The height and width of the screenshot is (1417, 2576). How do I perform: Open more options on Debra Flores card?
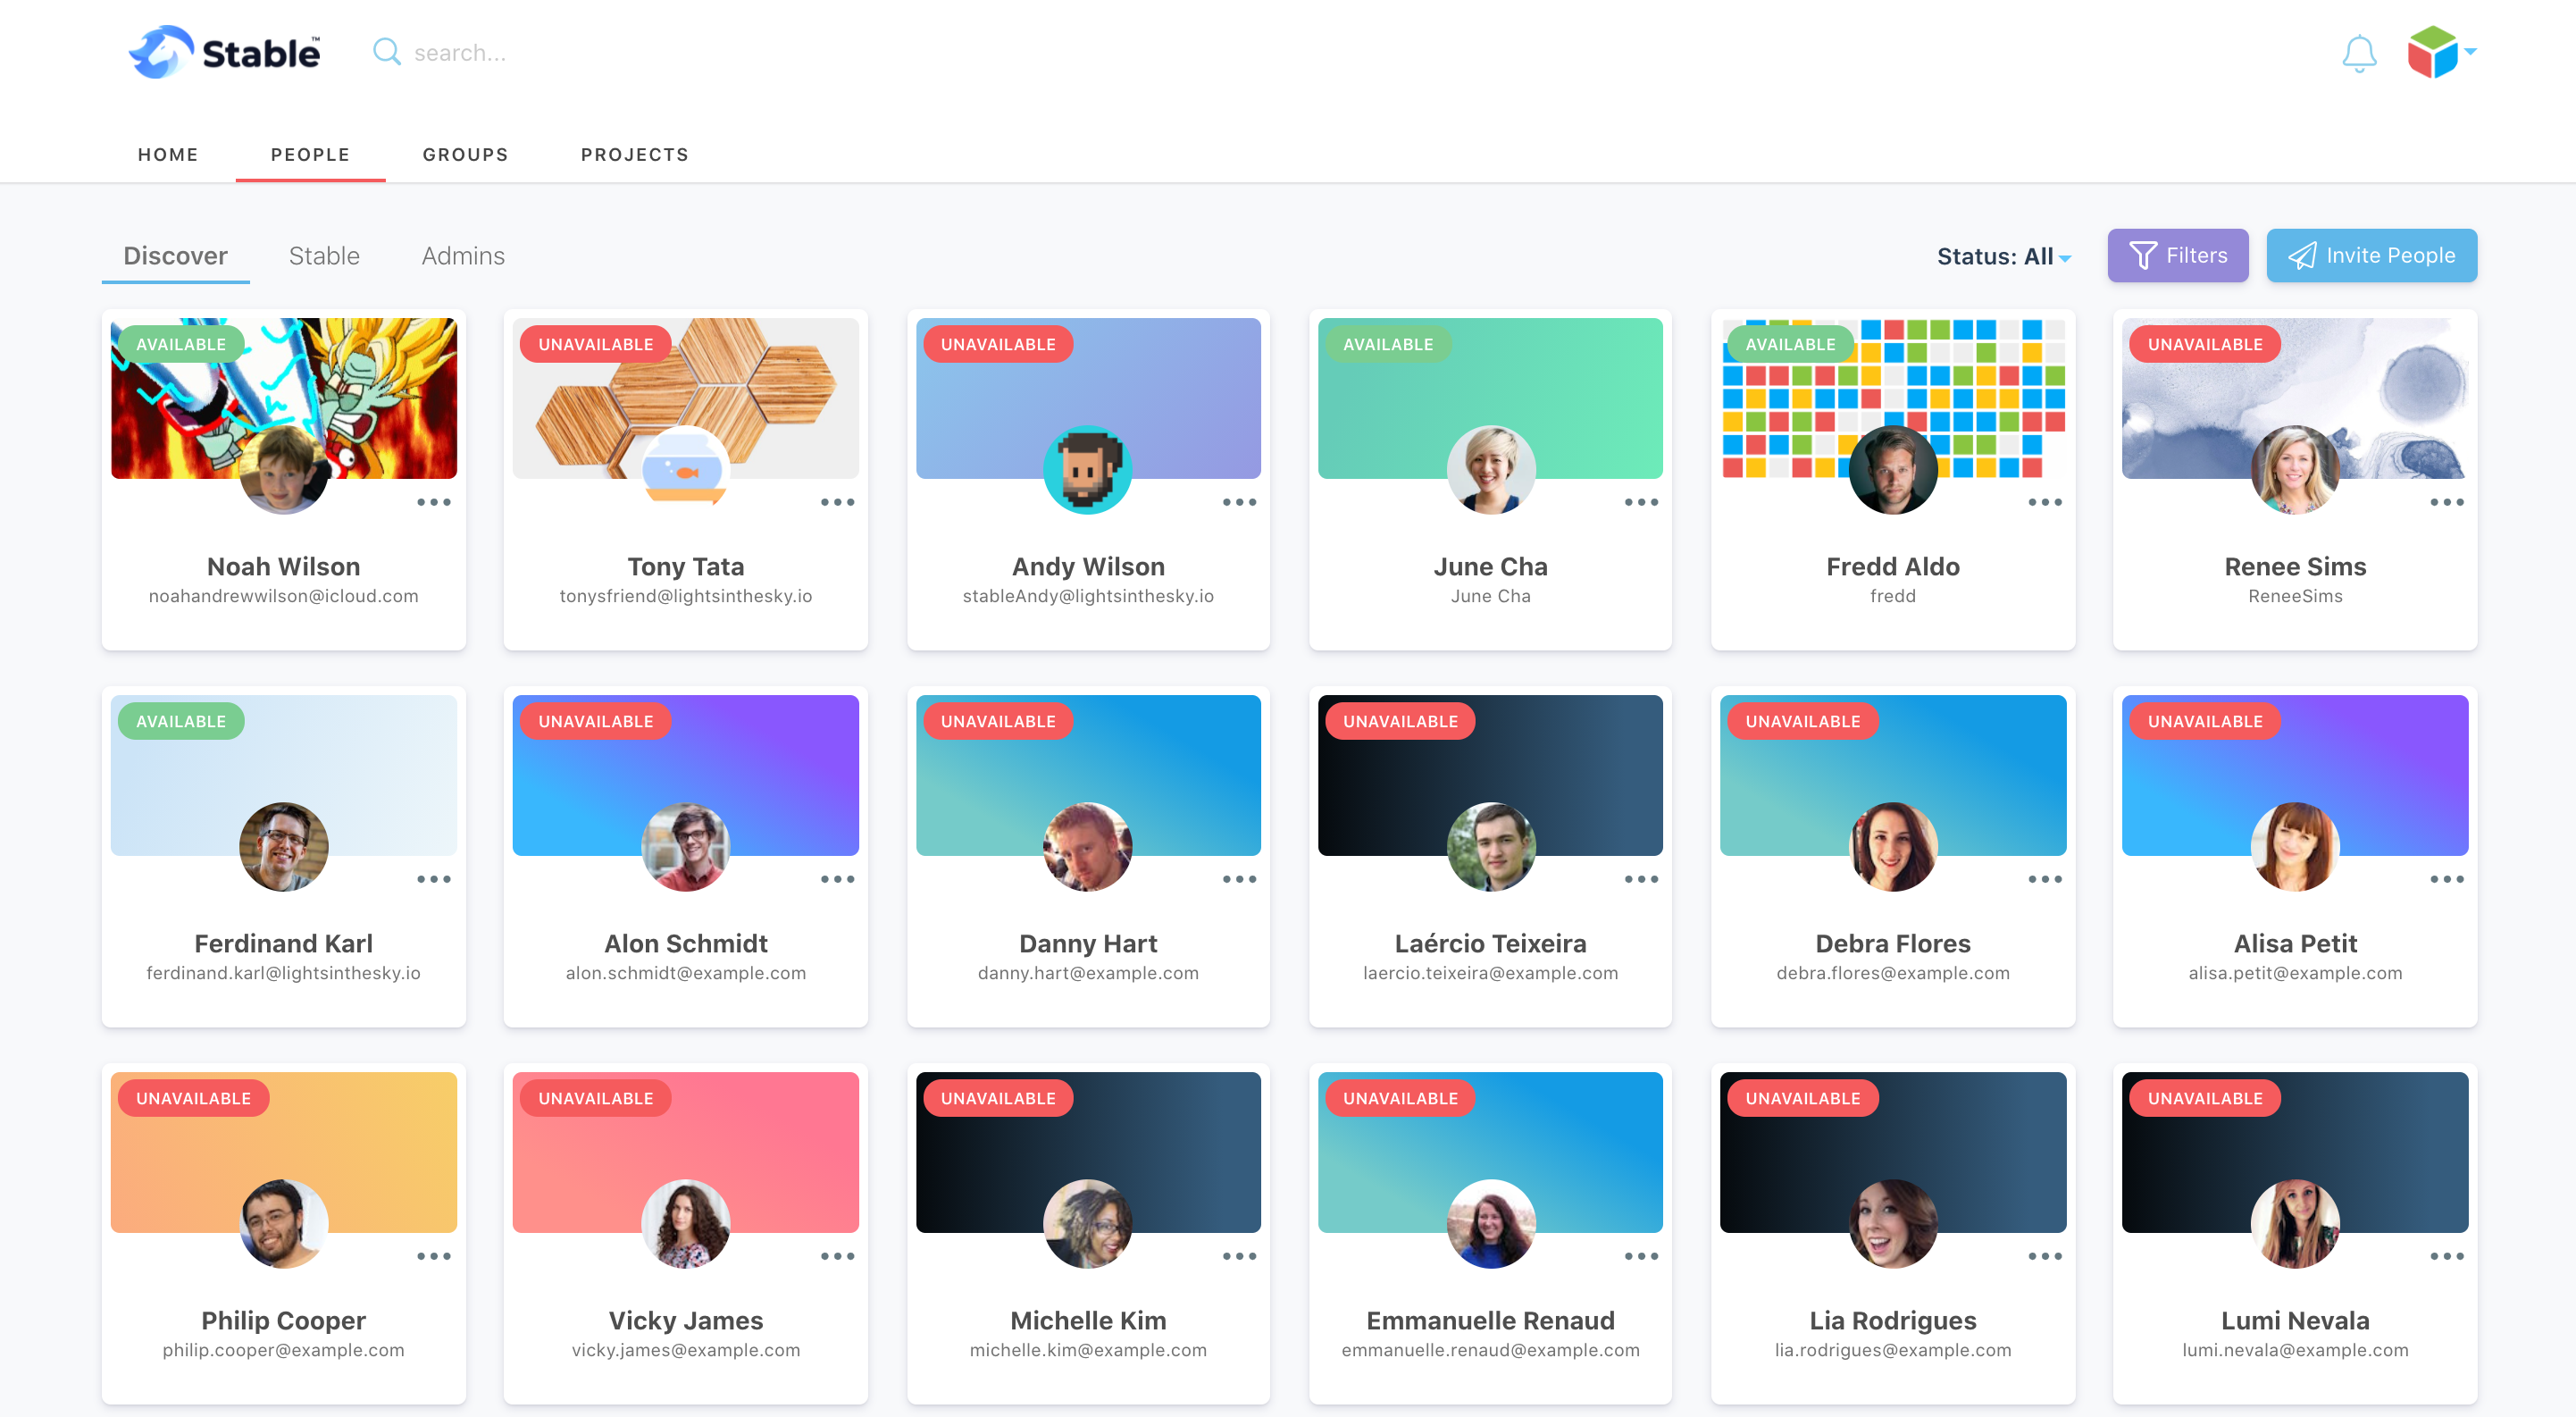click(2045, 879)
